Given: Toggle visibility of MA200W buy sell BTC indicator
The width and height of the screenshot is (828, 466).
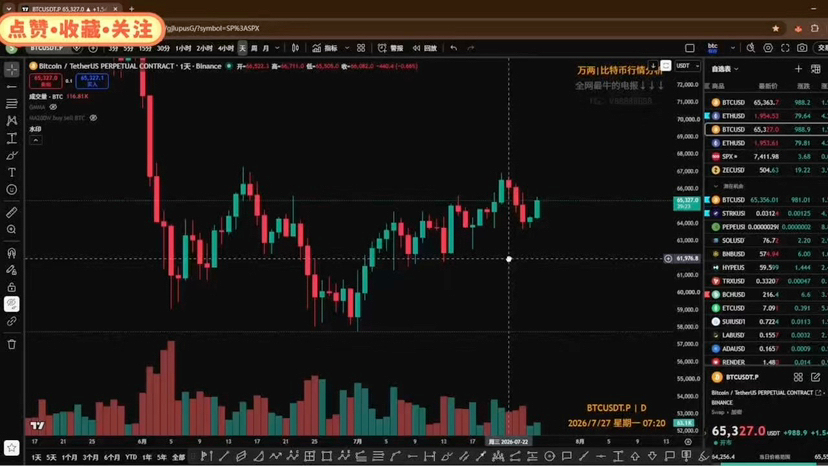Looking at the screenshot, I should tap(93, 118).
